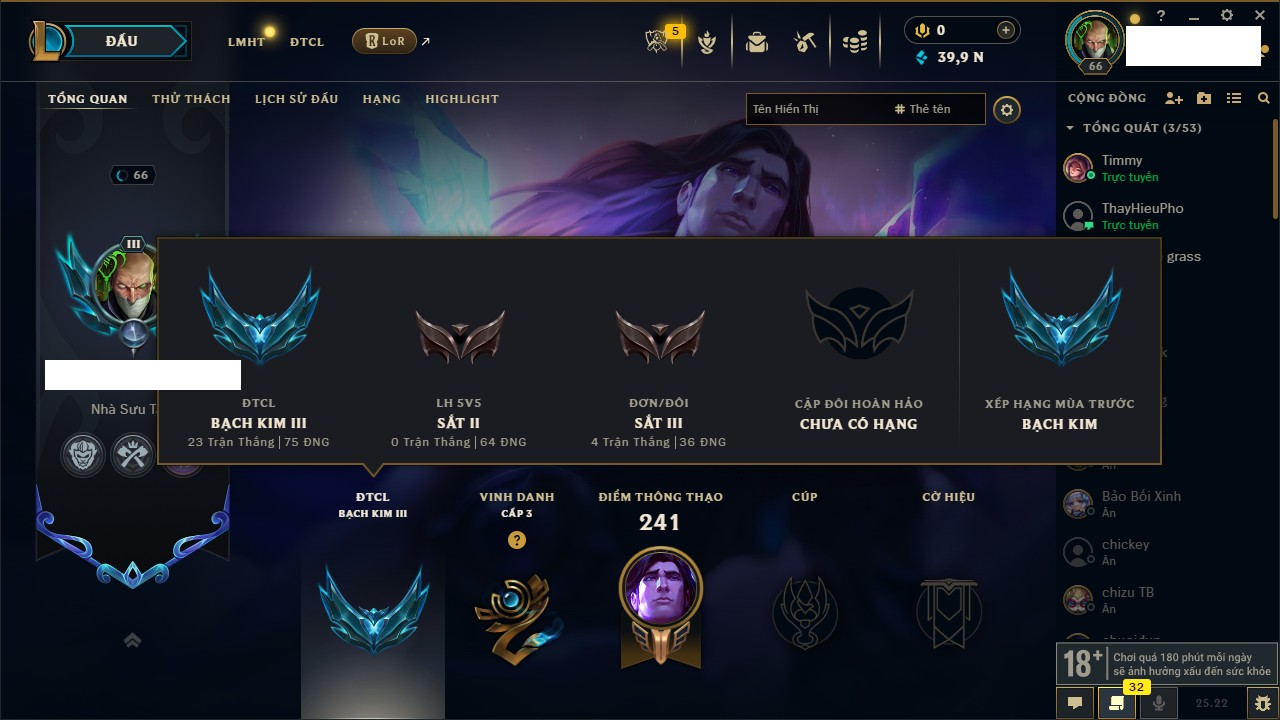Toggle the chat window button
The width and height of the screenshot is (1280, 720).
tap(1075, 703)
